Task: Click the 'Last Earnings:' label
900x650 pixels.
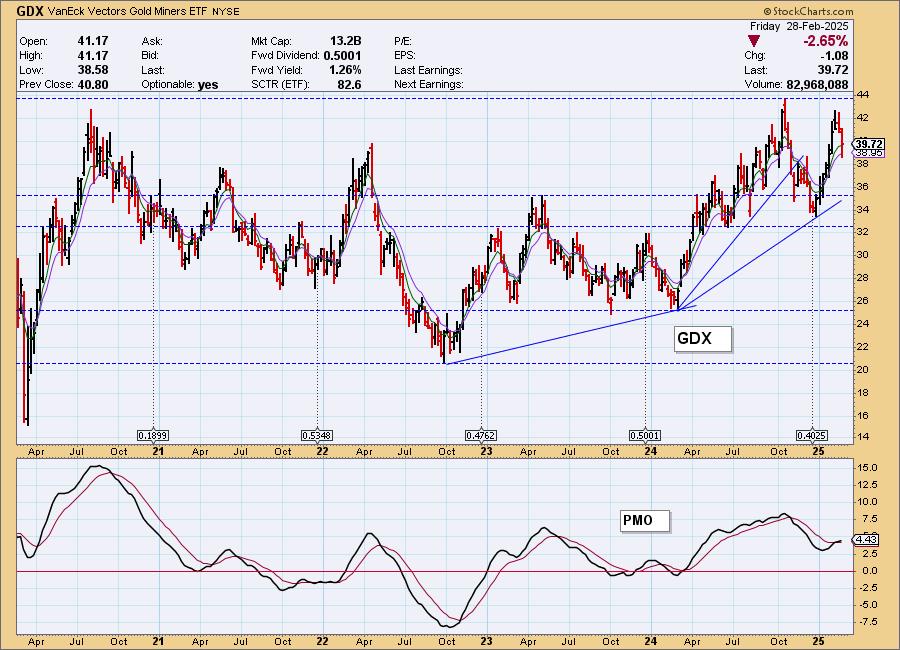Action: (x=428, y=70)
